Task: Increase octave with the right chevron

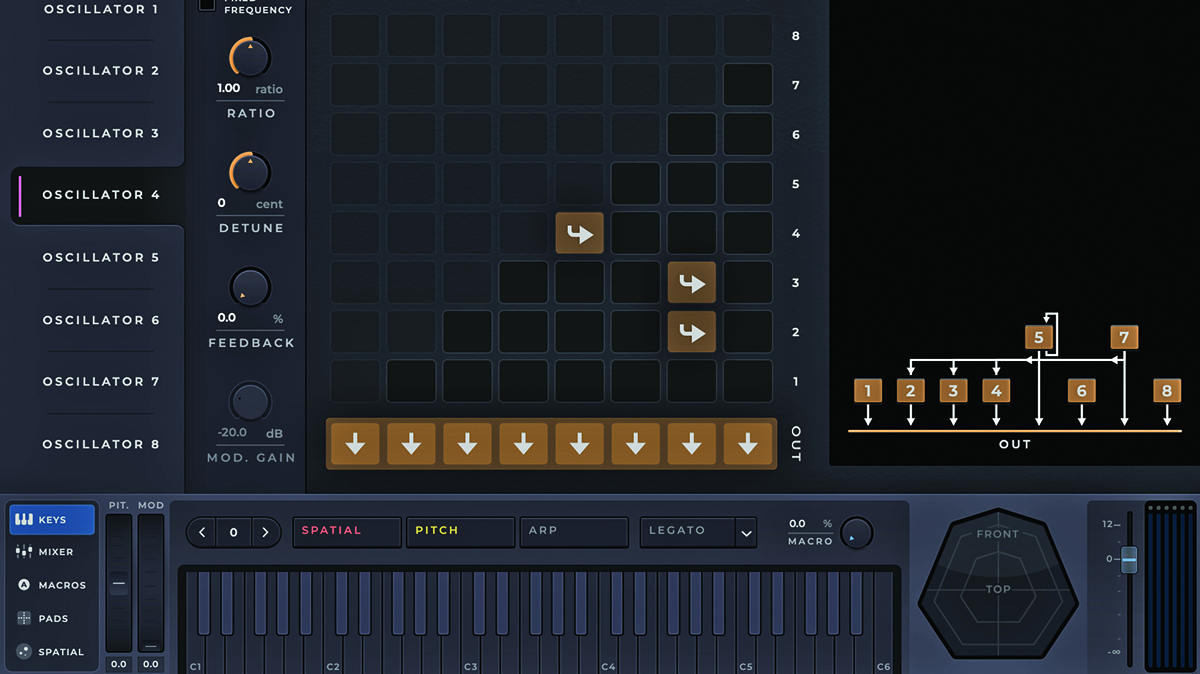Action: (x=265, y=533)
